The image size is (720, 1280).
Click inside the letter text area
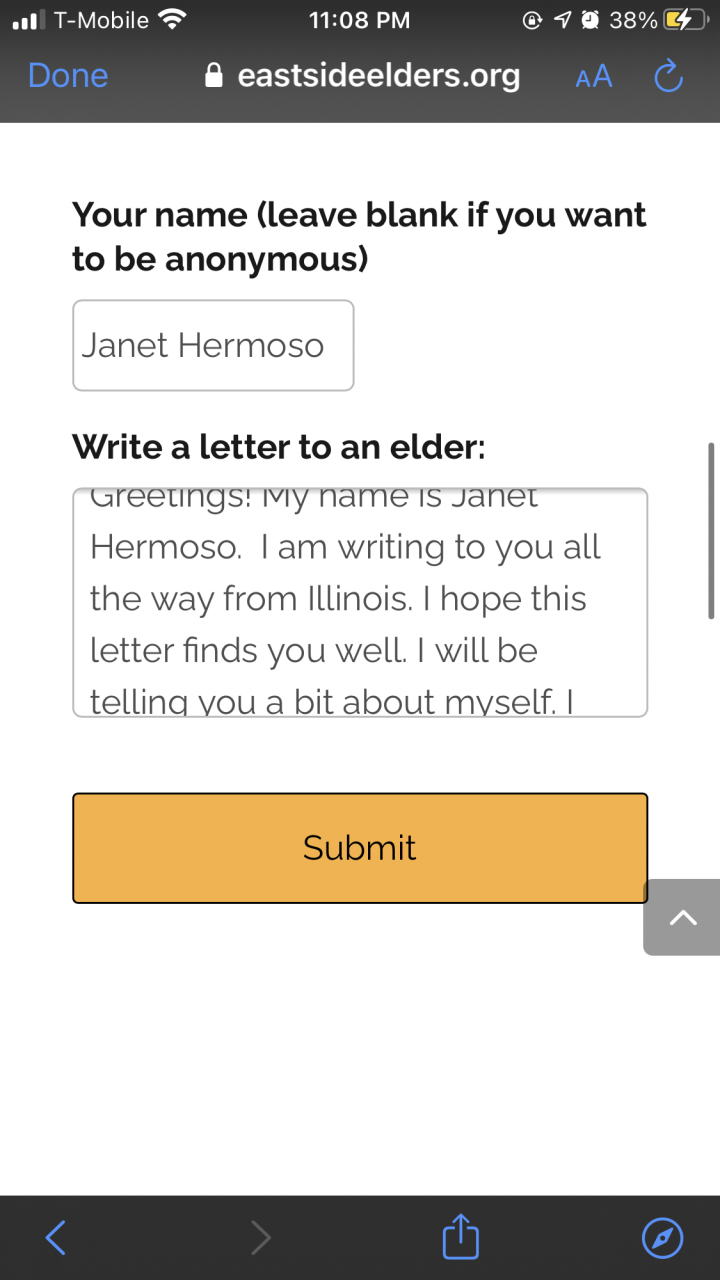360,602
